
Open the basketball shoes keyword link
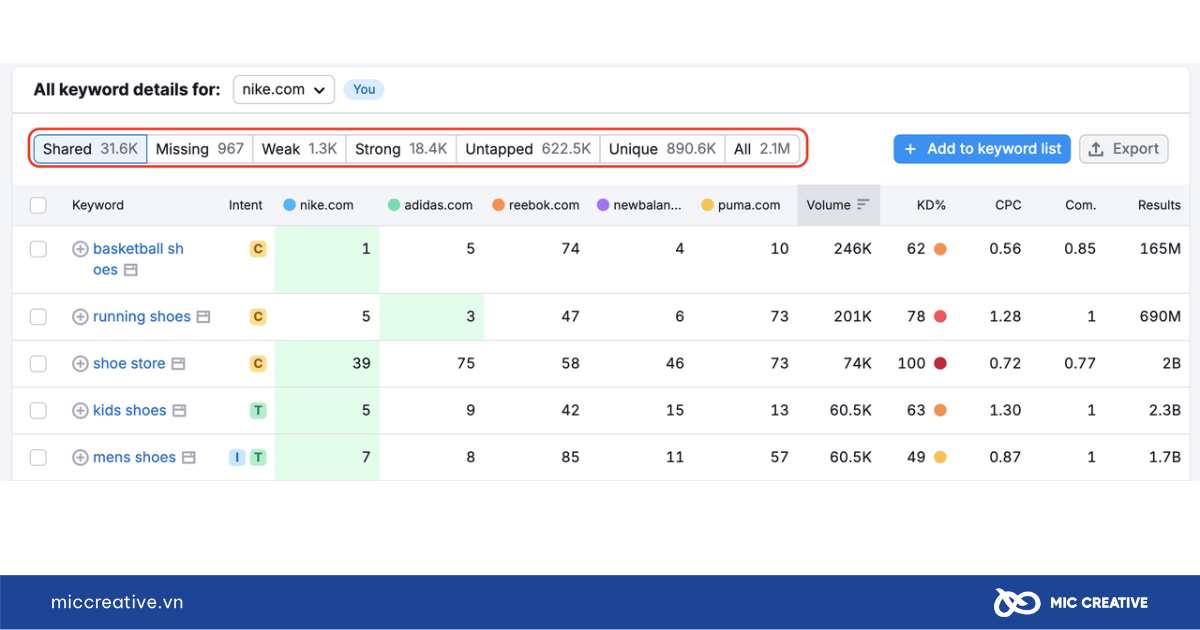138,259
